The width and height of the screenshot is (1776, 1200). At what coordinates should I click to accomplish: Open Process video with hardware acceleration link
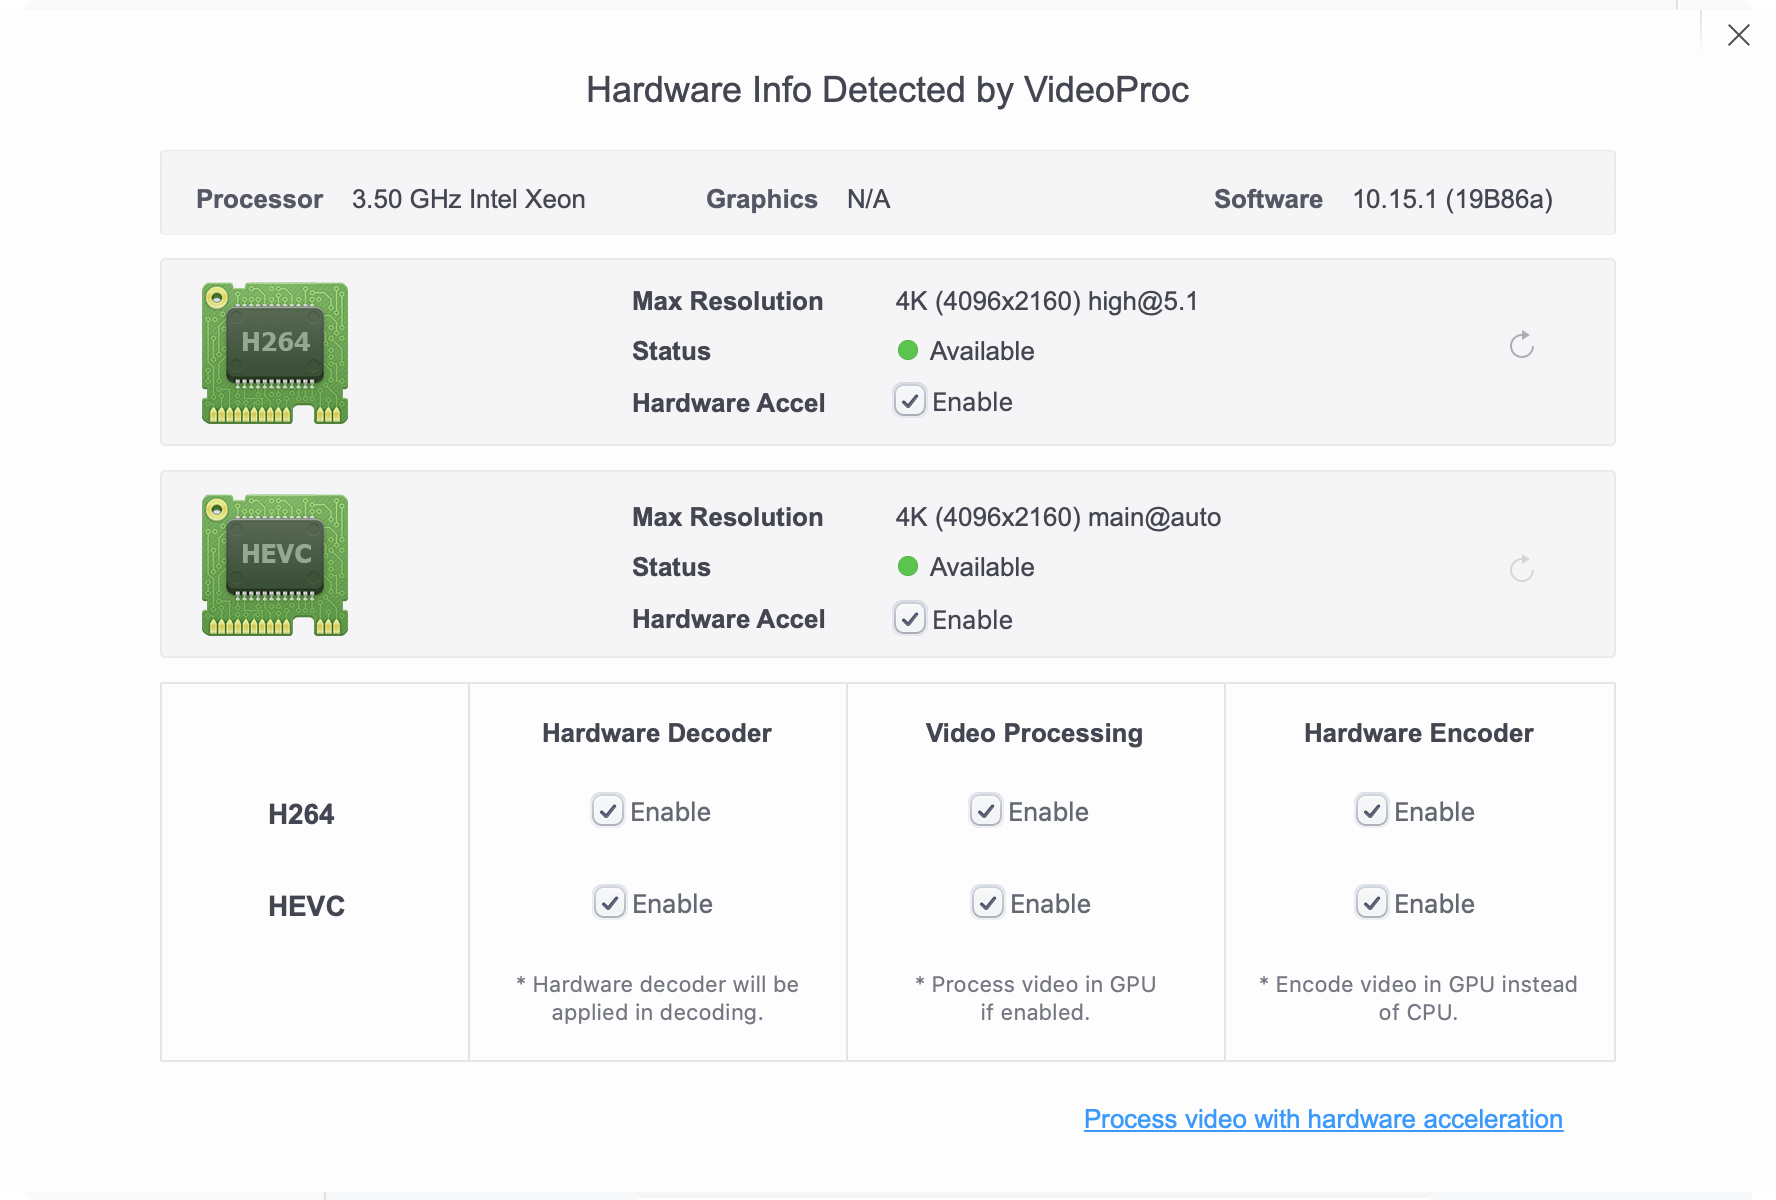[1323, 1119]
